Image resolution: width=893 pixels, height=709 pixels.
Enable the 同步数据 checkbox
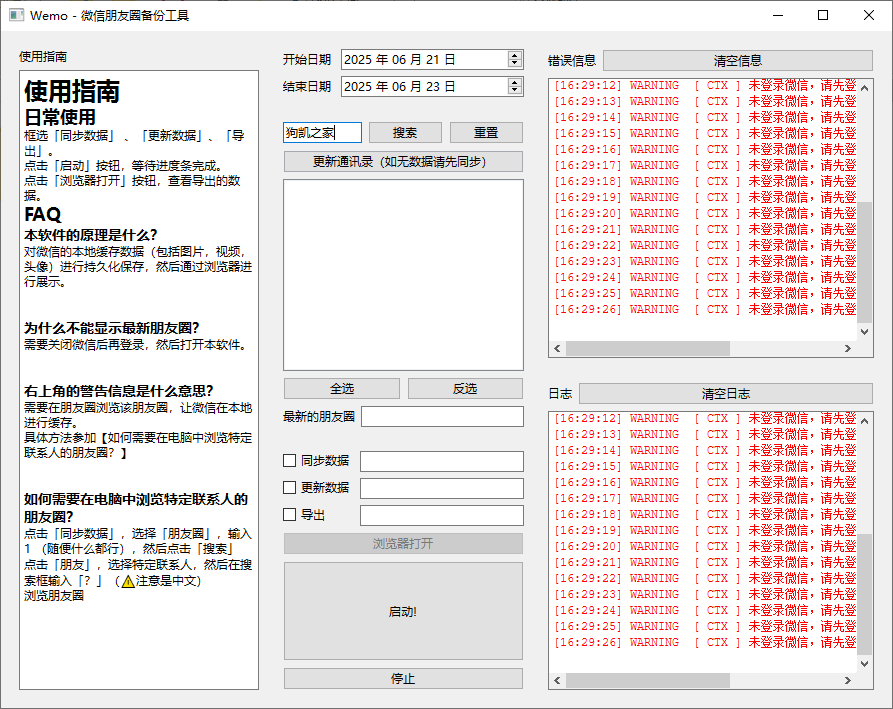[x=290, y=461]
